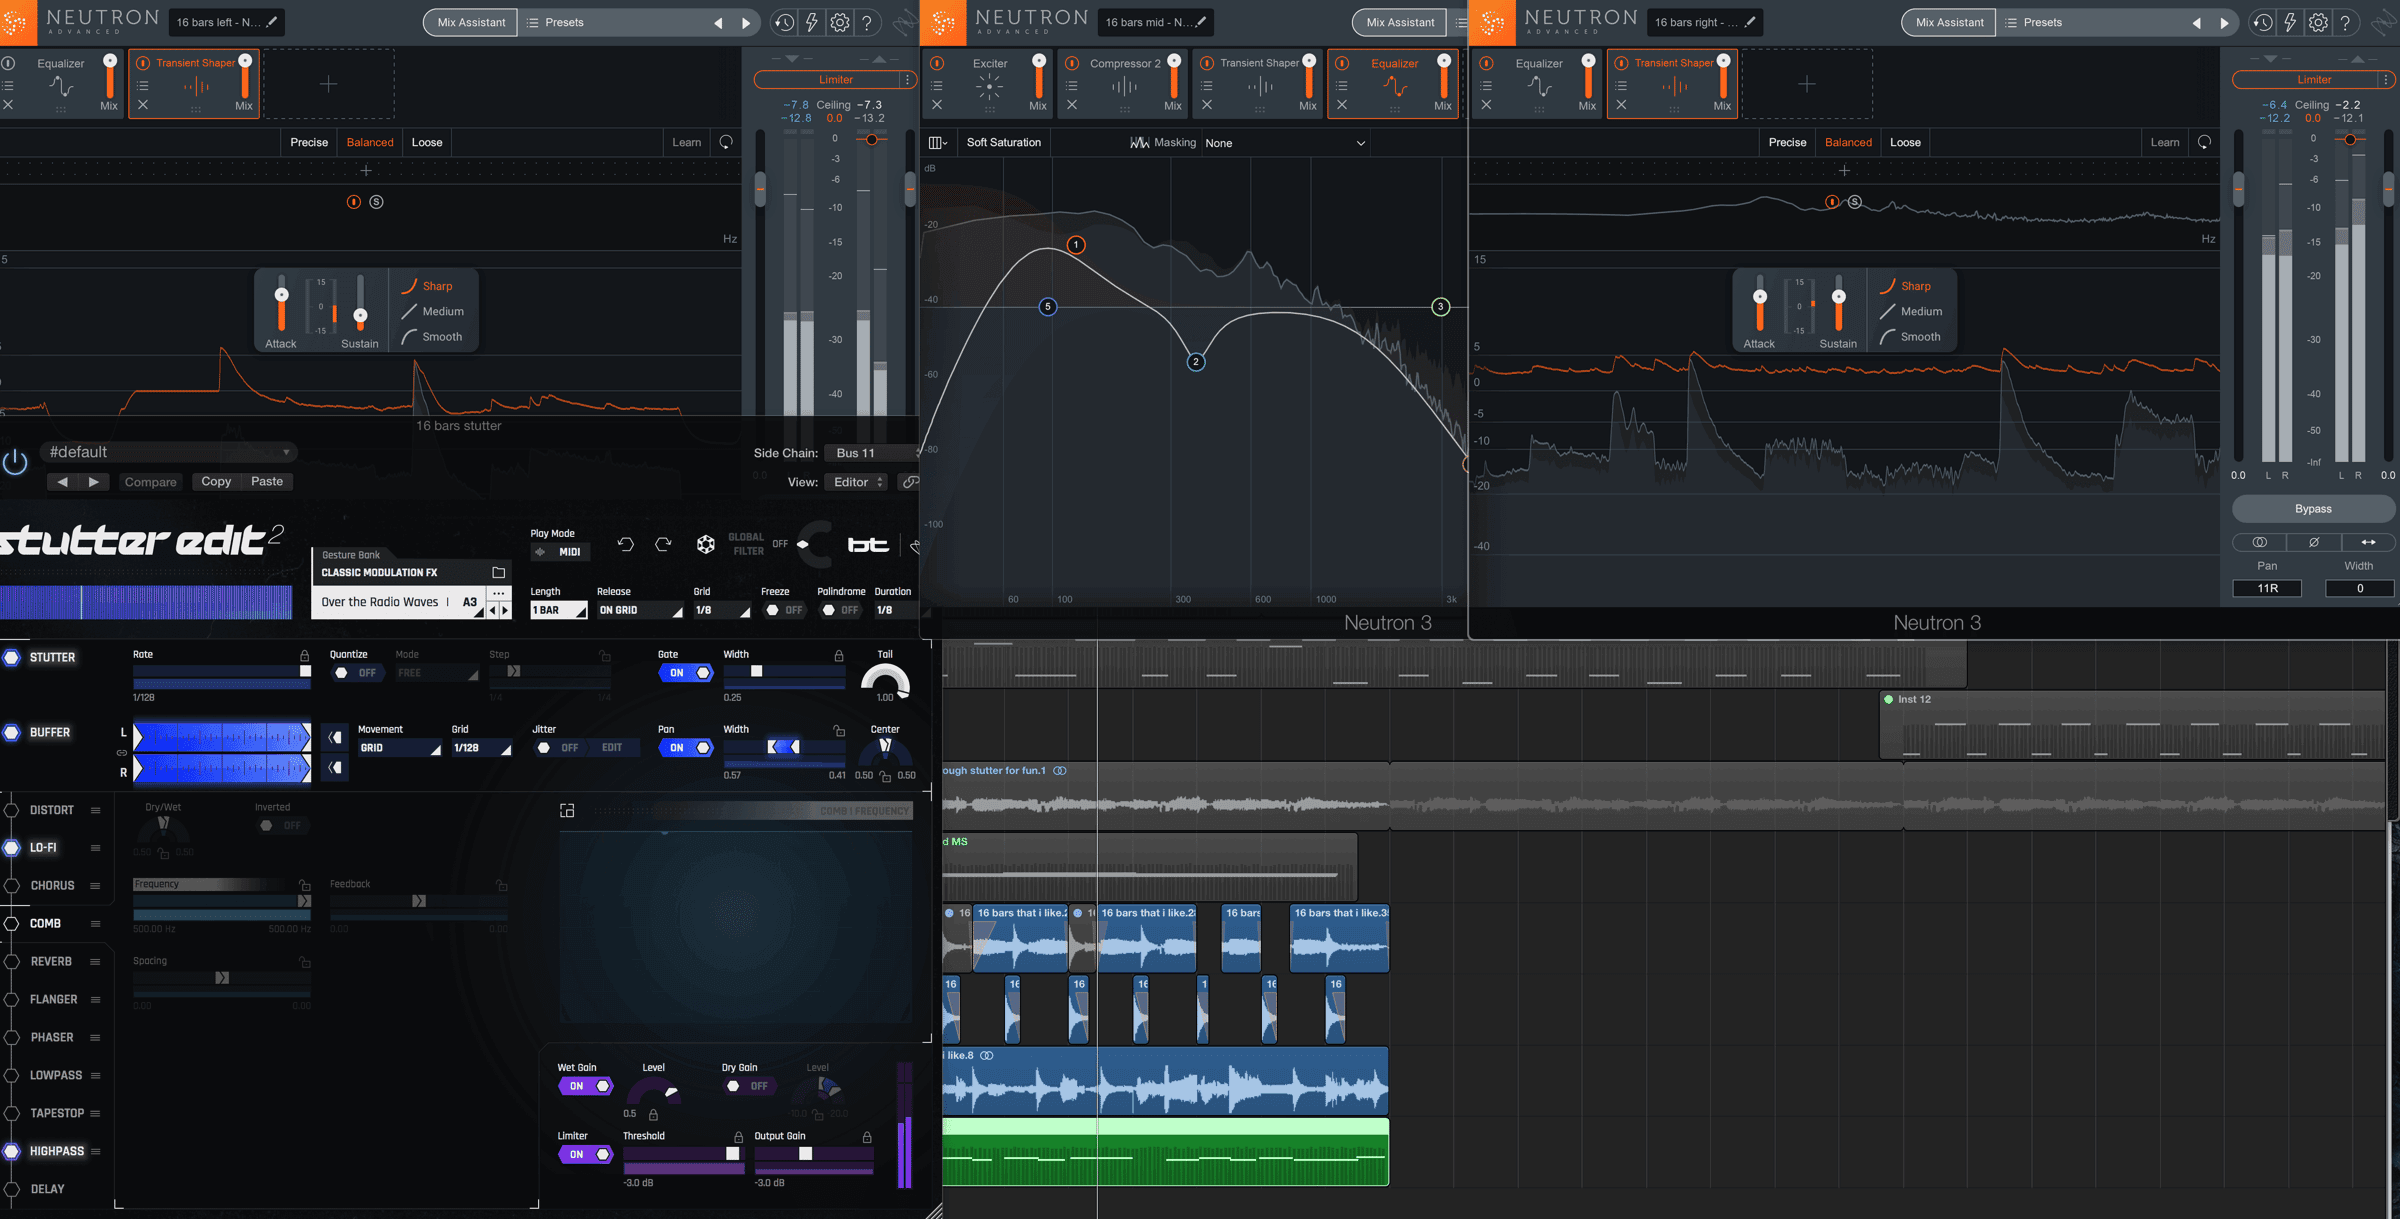
Task: Click the BT logo in Stutter Edit
Action: 867,545
